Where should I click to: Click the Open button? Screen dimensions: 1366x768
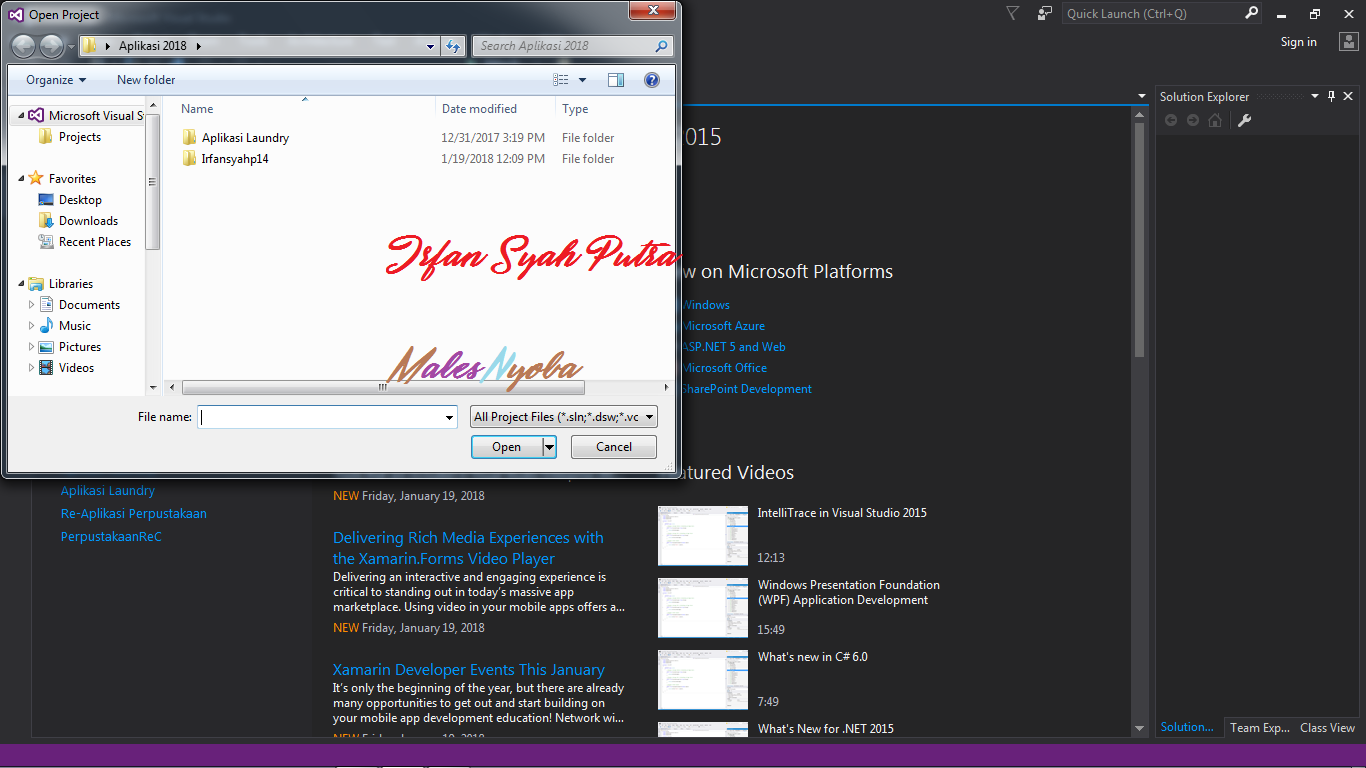[507, 447]
